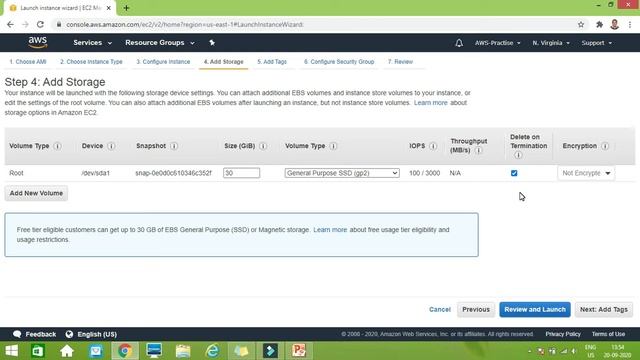Click info icon beside Device header
Image resolution: width=640 pixels, height=360 pixels.
[x=111, y=146]
